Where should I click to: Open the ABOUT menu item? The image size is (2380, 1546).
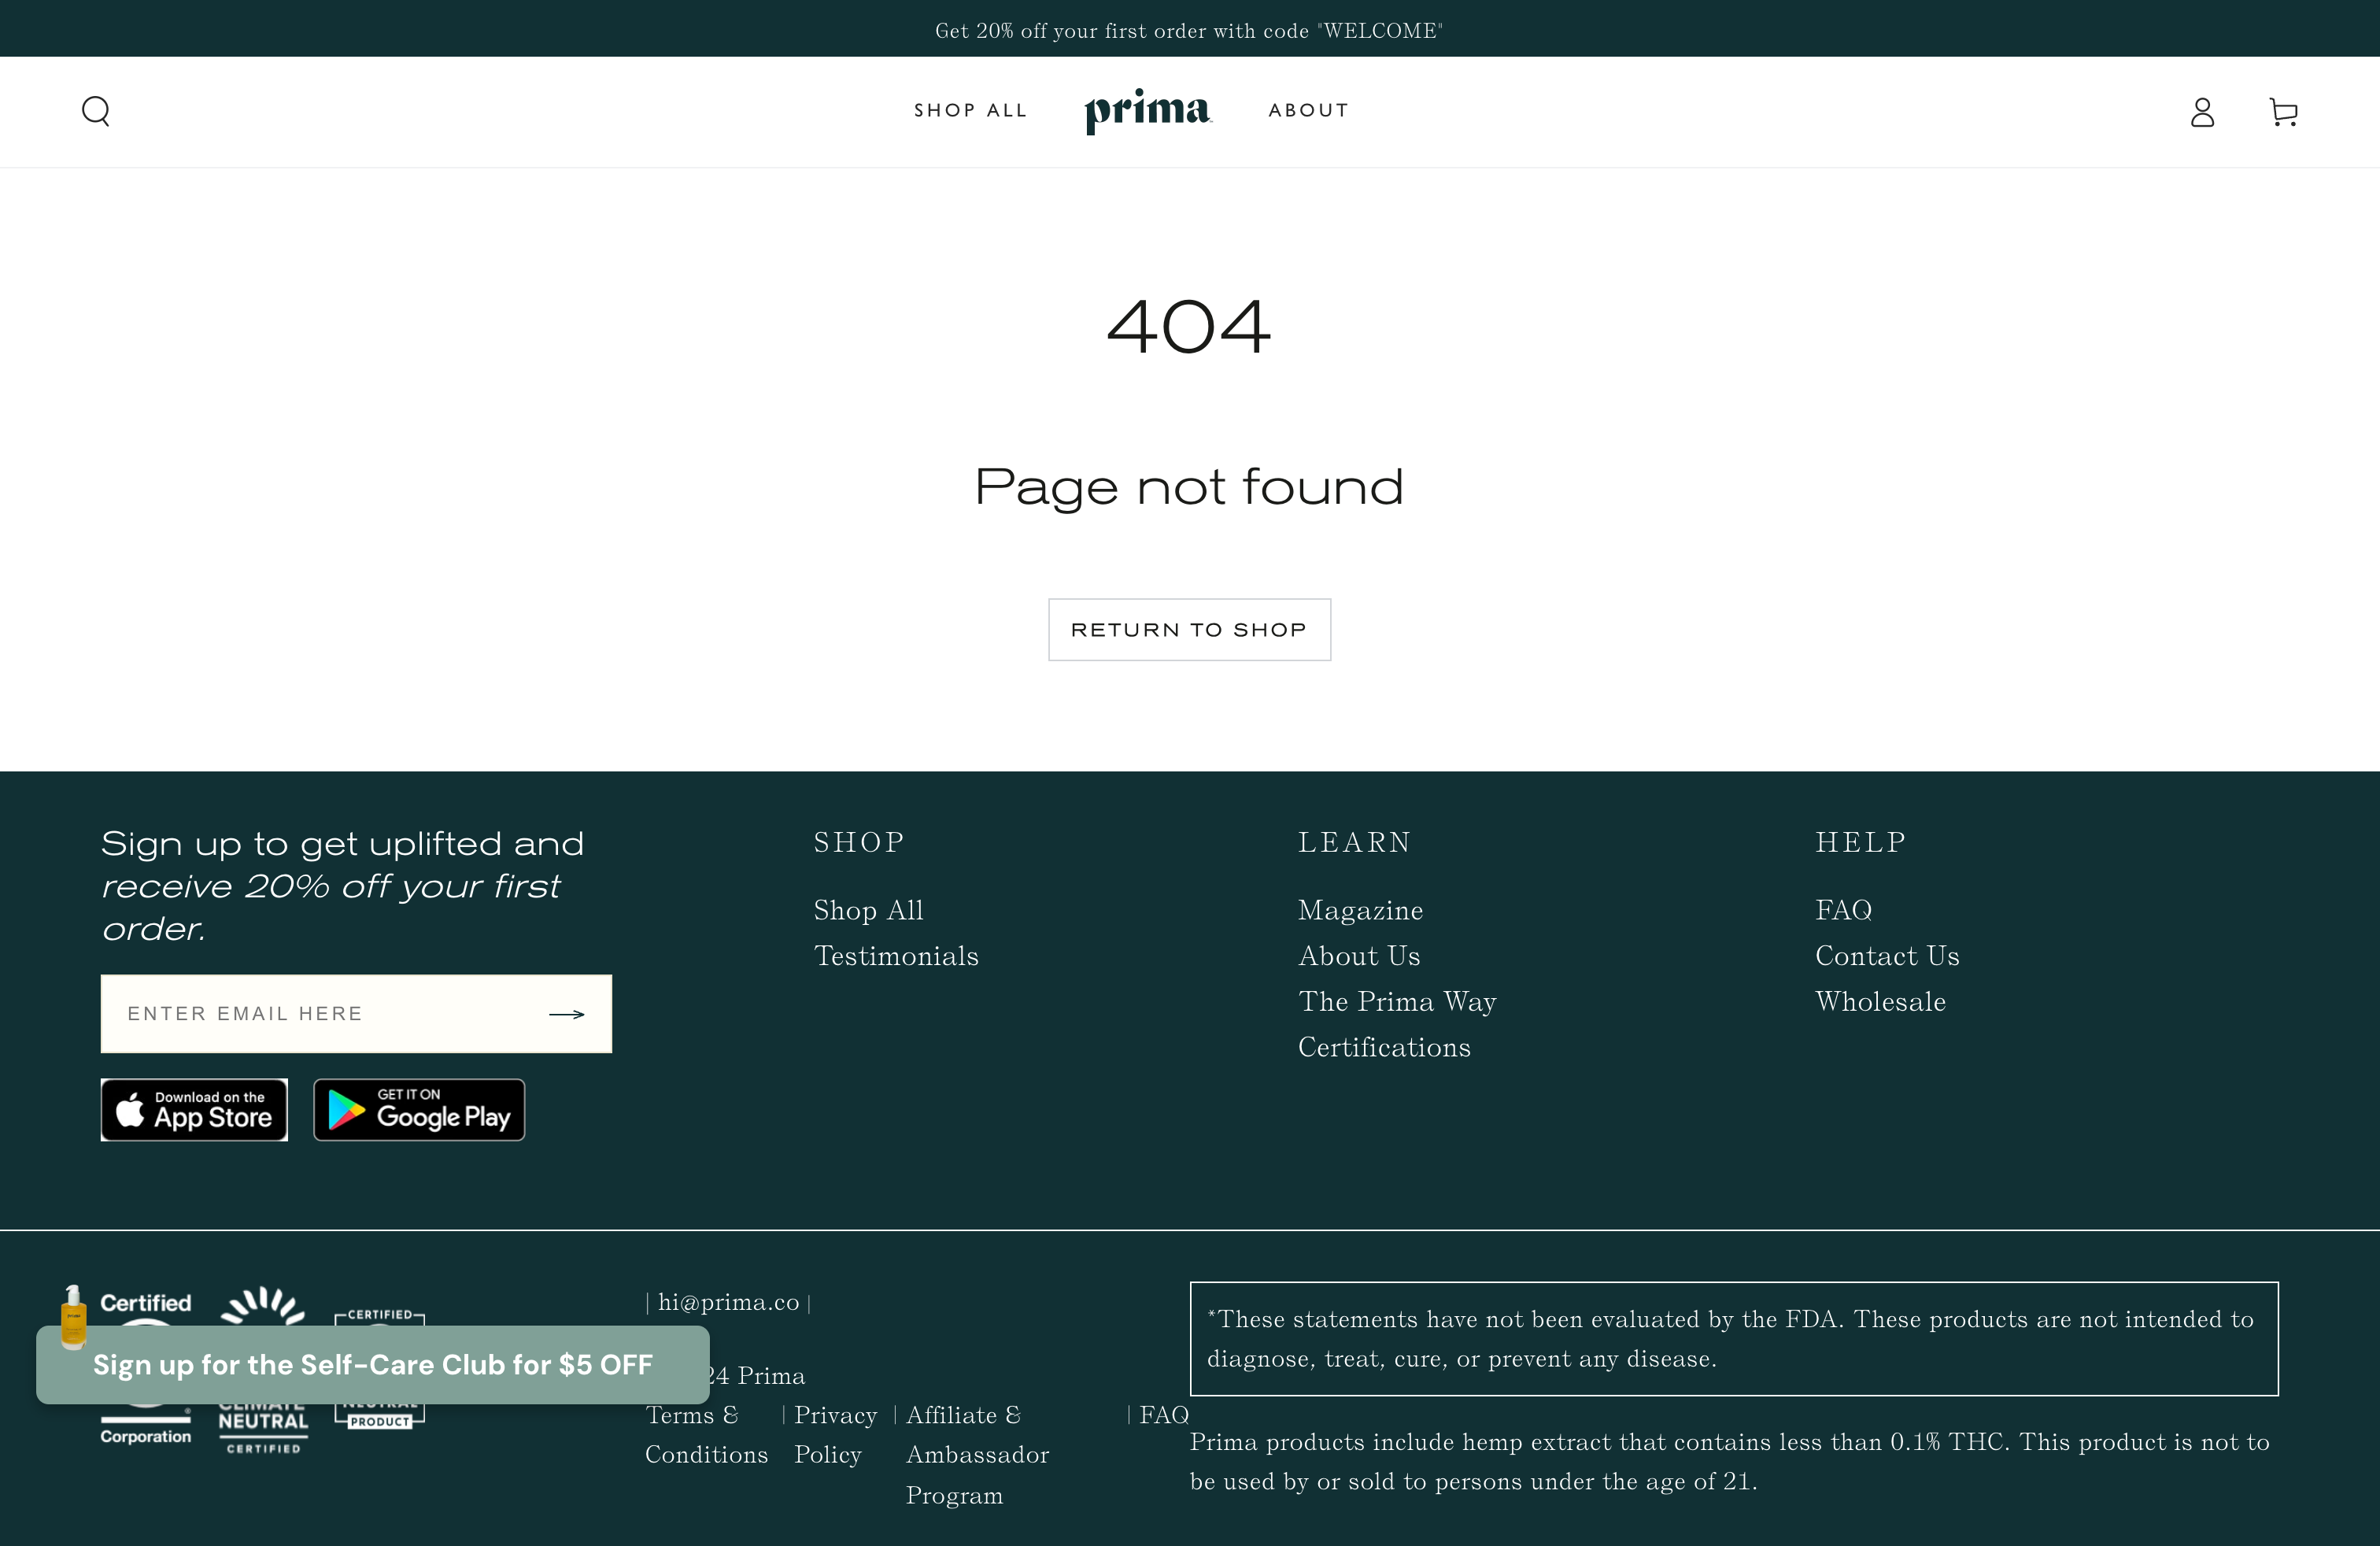tap(1308, 111)
